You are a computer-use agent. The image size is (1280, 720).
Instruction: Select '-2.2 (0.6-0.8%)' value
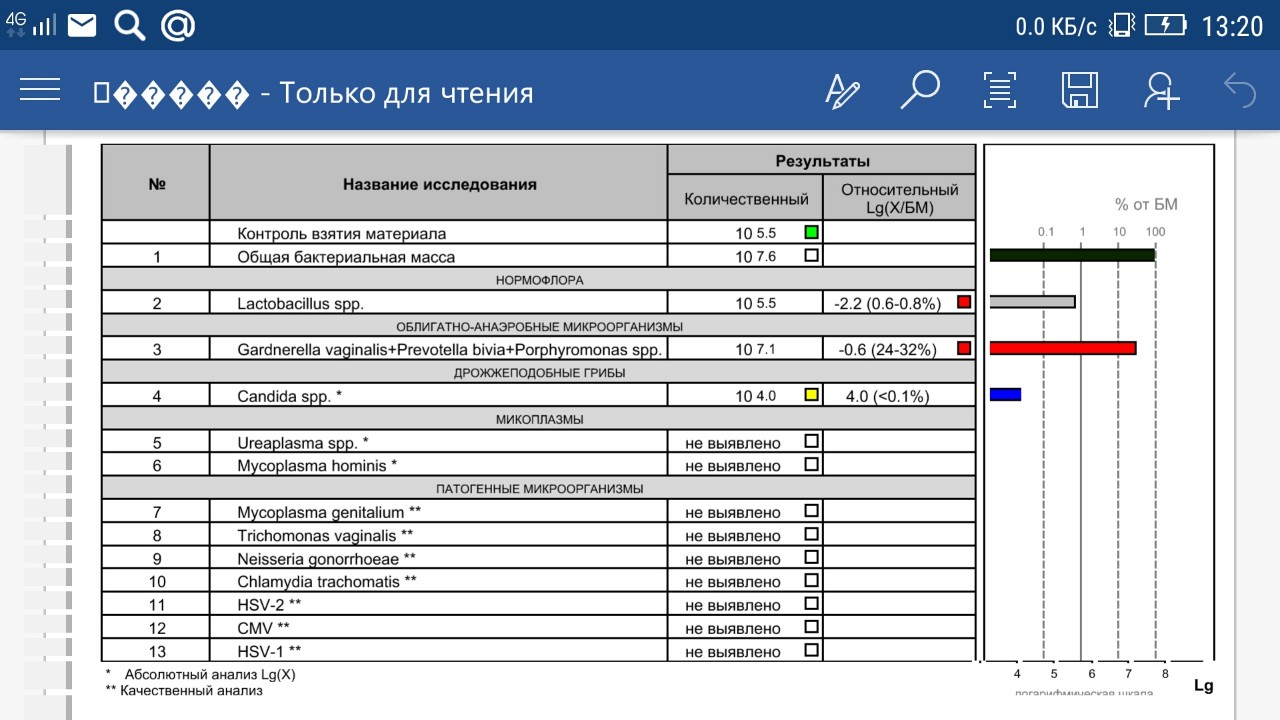coord(888,304)
